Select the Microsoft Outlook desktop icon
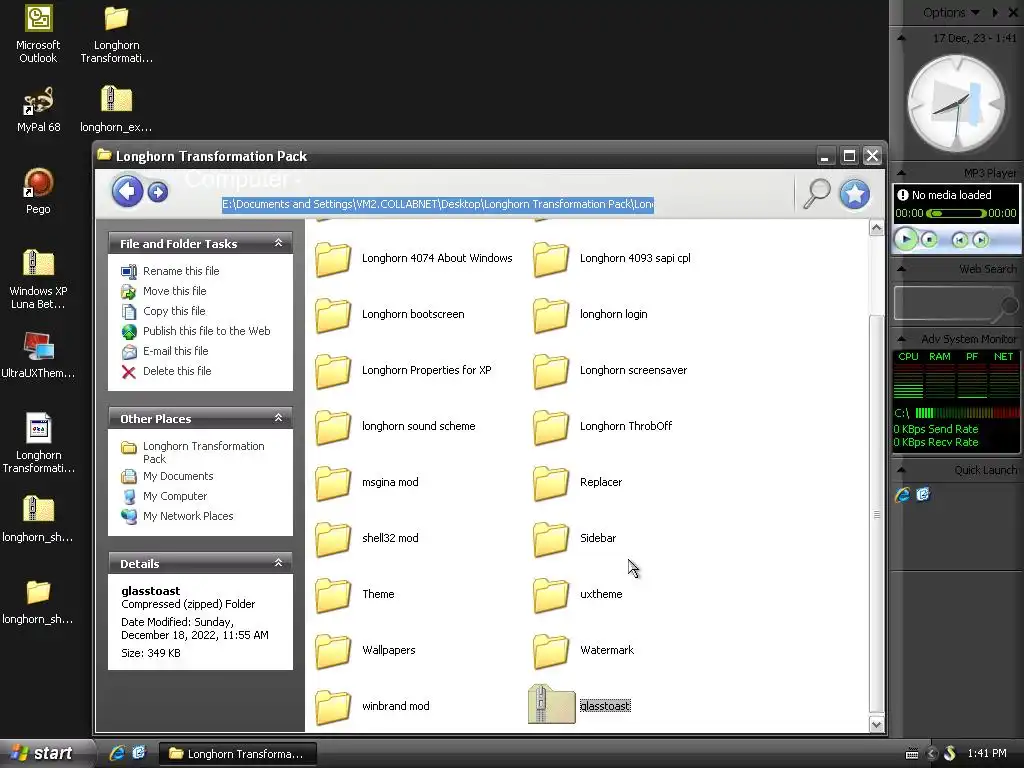Image resolution: width=1024 pixels, height=768 pixels. tap(38, 34)
